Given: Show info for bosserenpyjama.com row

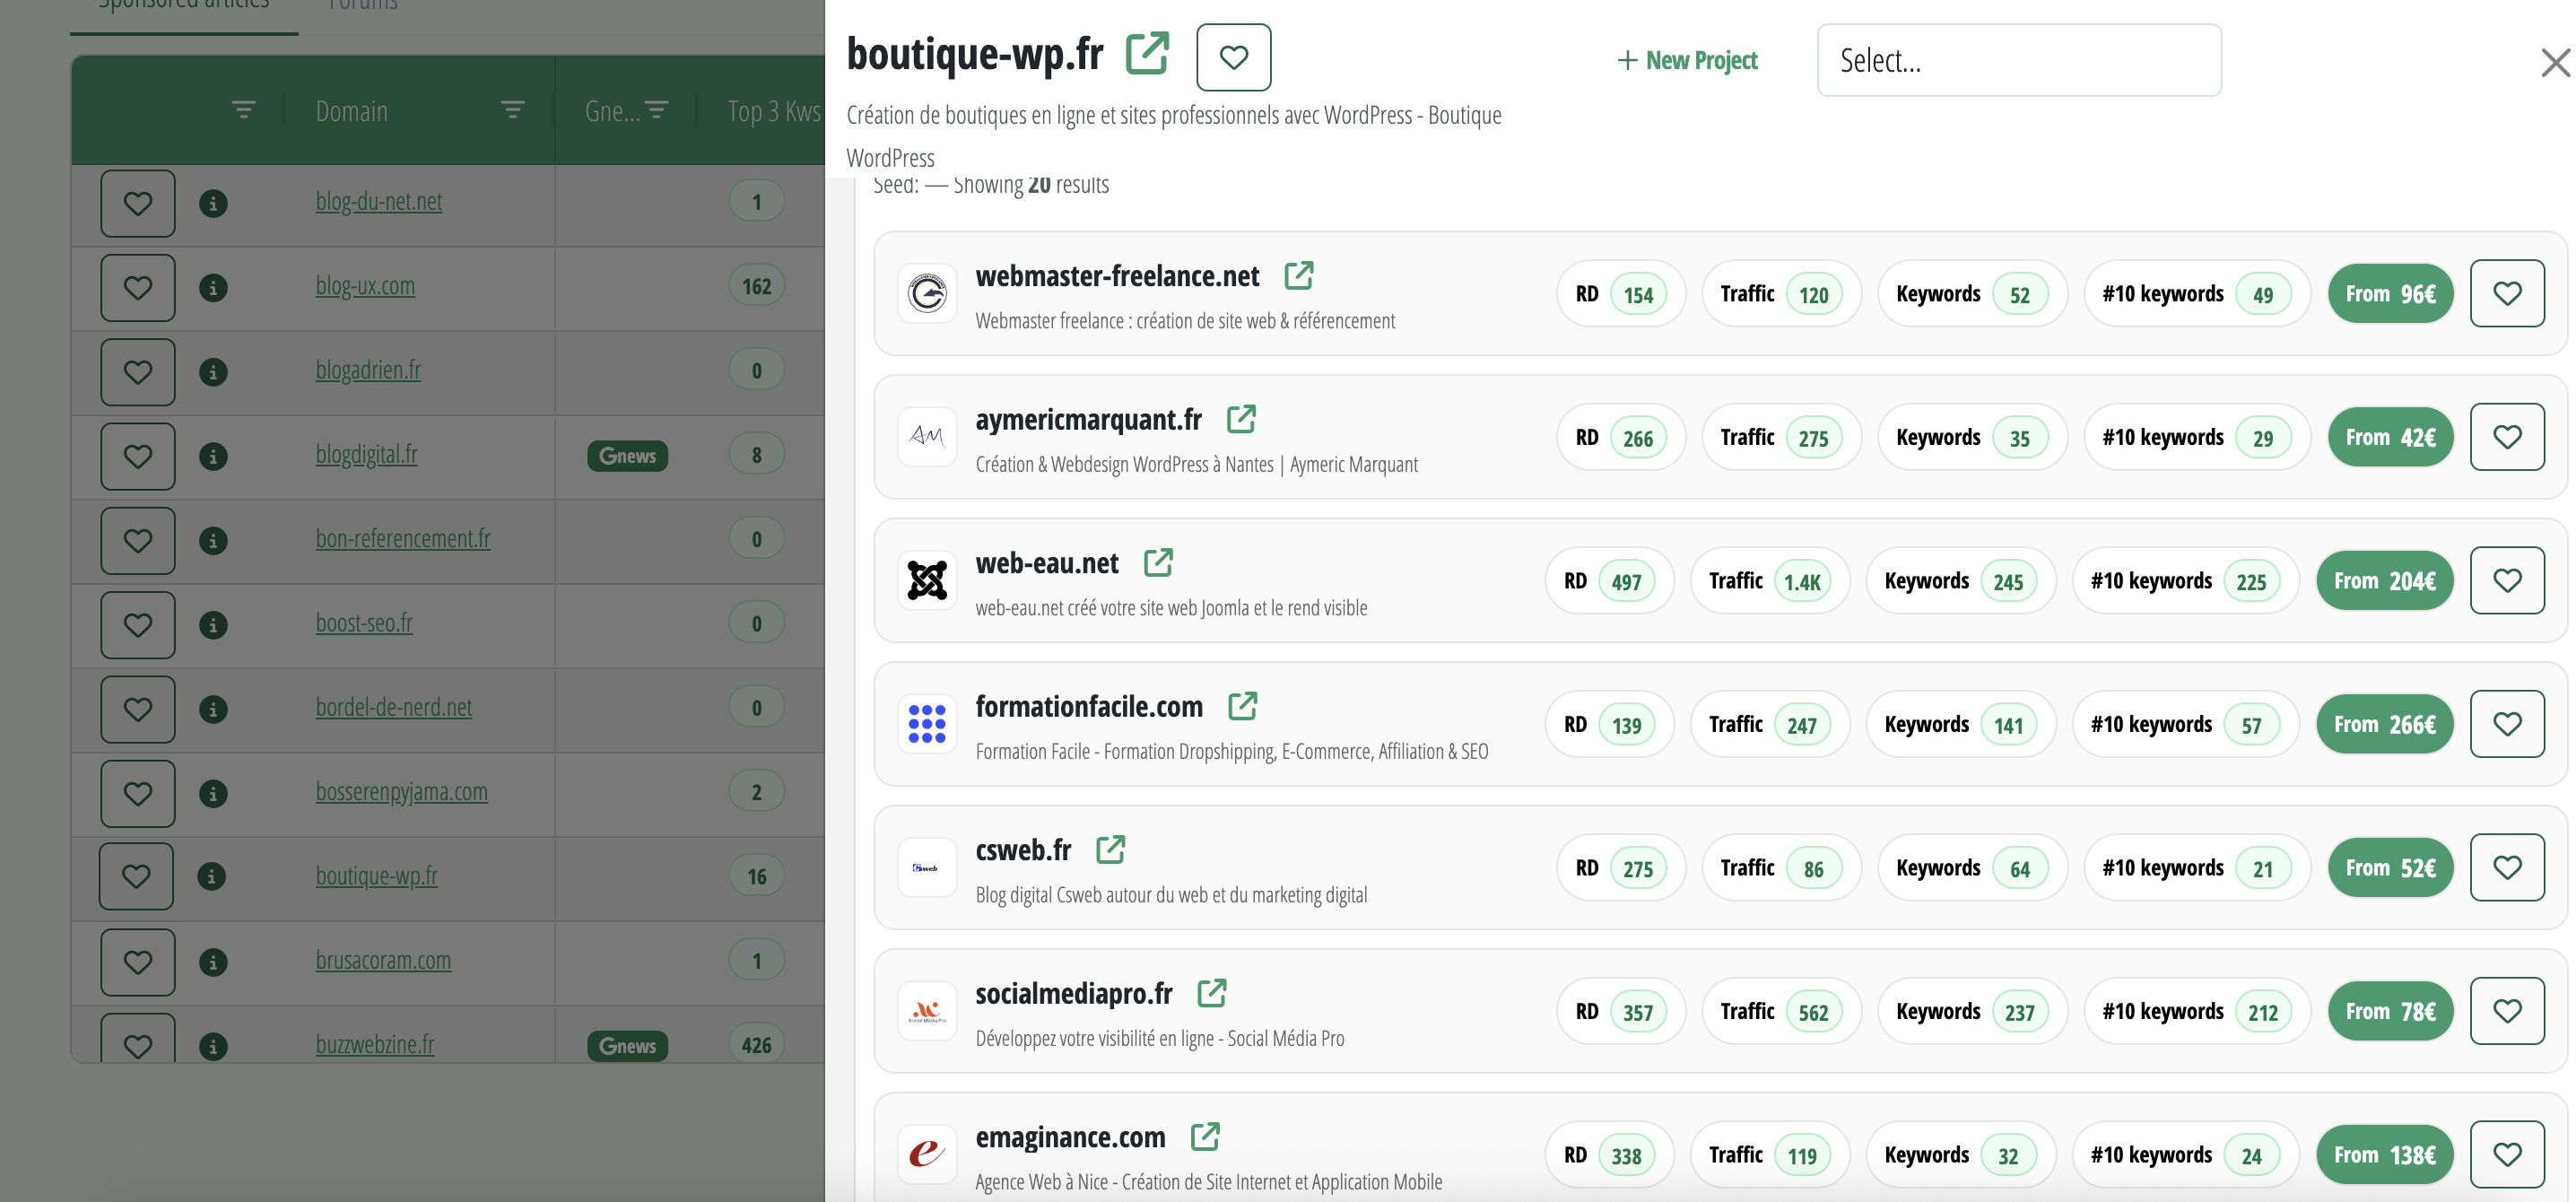Looking at the screenshot, I should click(213, 794).
